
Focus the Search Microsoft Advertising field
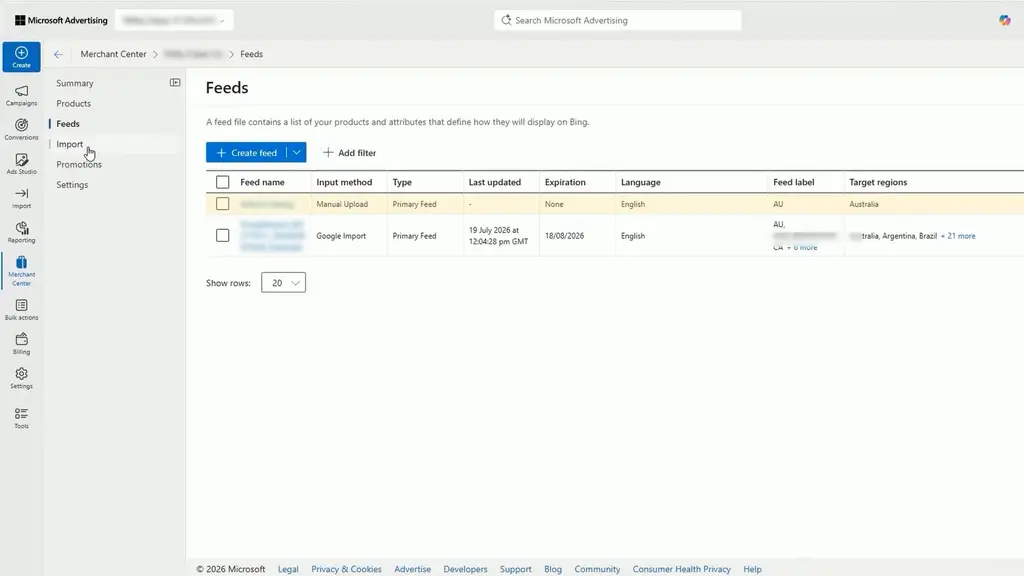617,20
